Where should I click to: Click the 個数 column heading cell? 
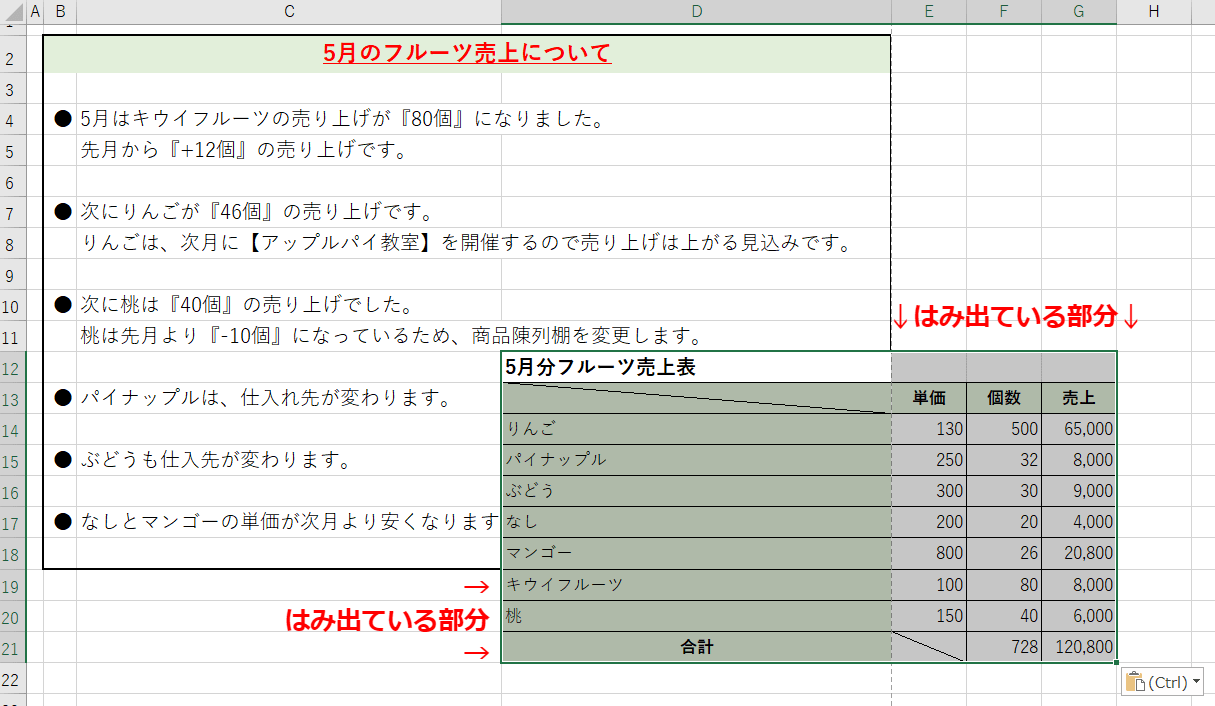[x=1004, y=398]
